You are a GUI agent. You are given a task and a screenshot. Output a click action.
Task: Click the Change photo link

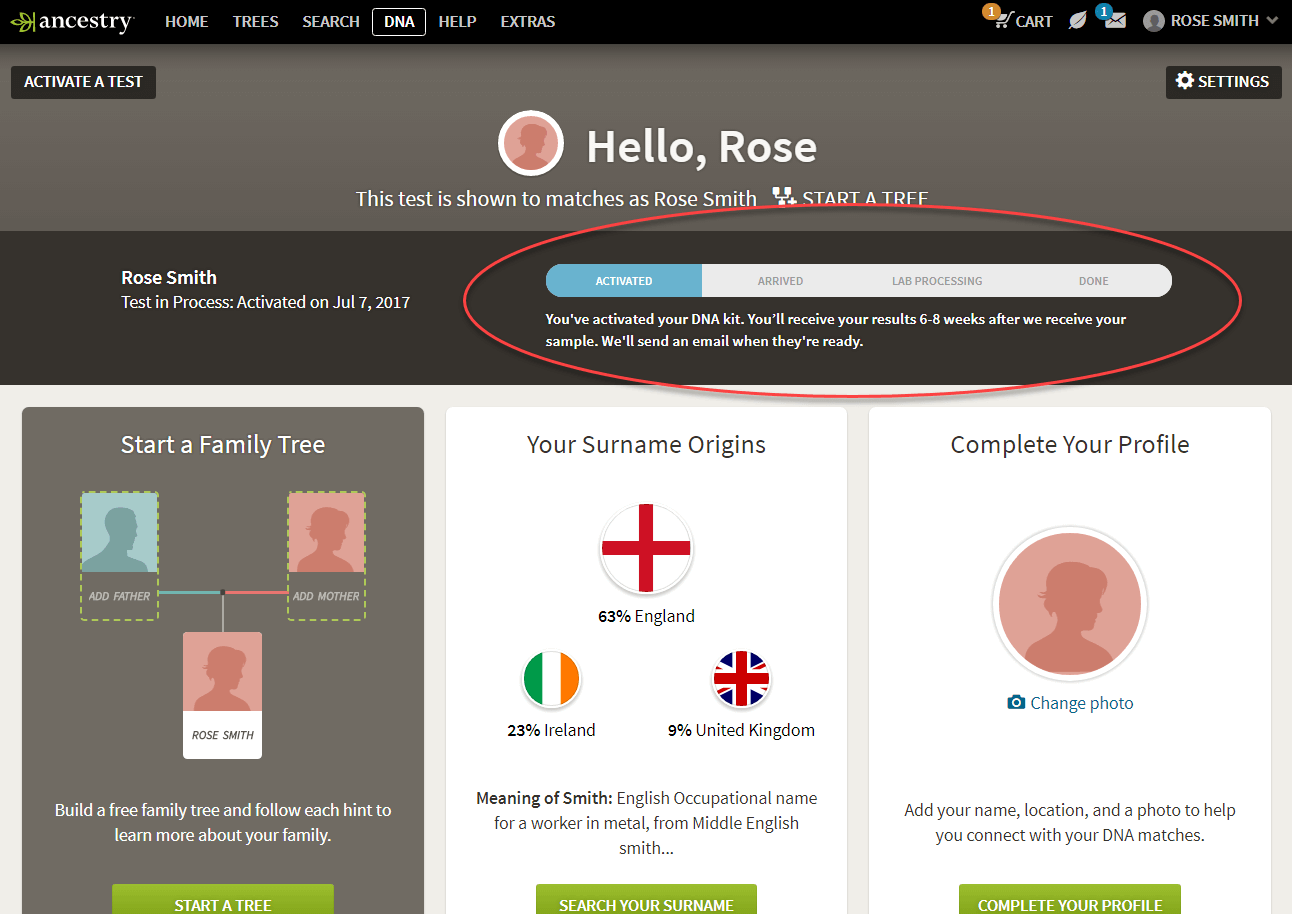coord(1082,703)
